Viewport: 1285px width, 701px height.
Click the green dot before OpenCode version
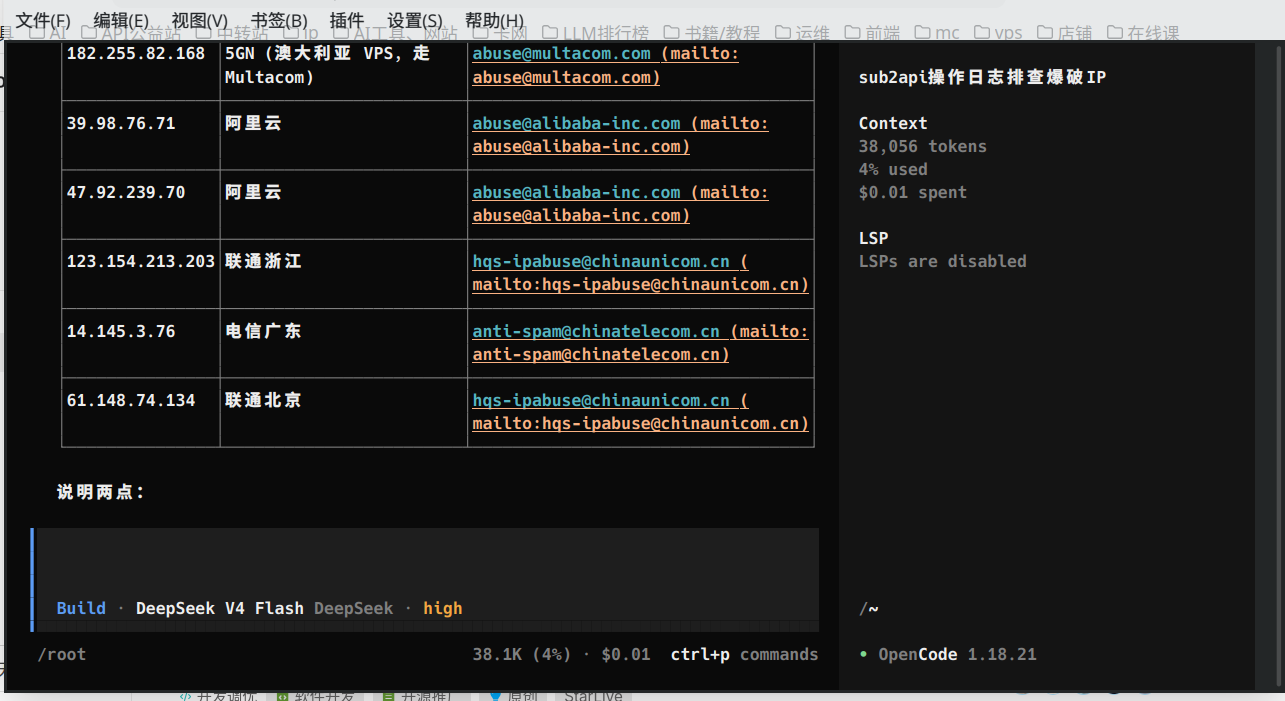point(864,655)
